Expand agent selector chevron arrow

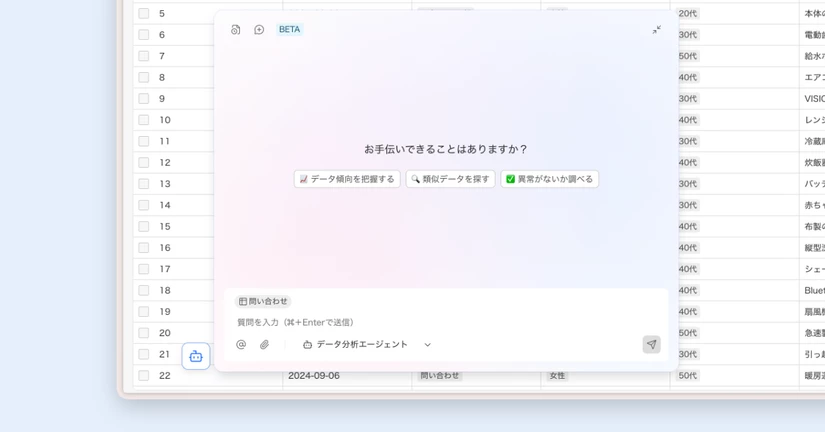point(427,345)
